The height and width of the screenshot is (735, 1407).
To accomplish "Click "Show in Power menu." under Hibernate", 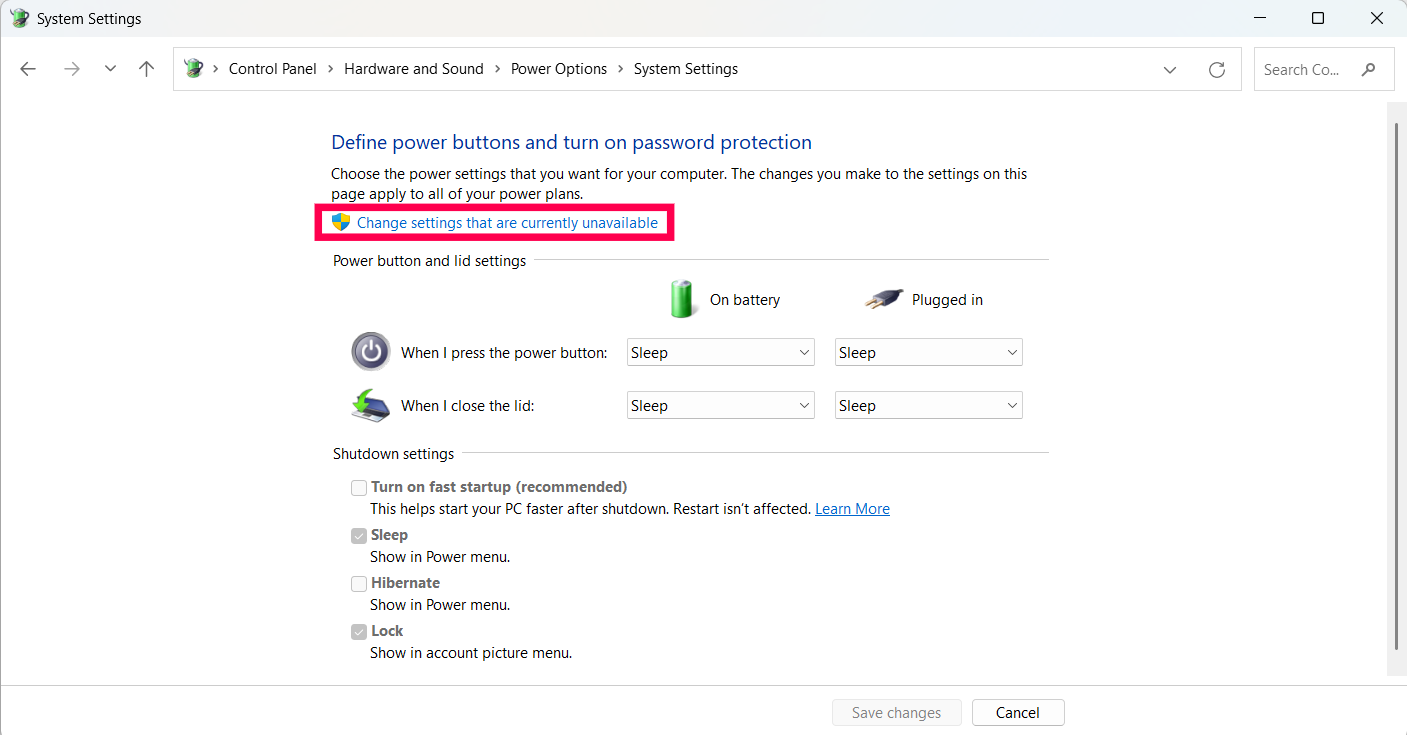I will pos(440,605).
